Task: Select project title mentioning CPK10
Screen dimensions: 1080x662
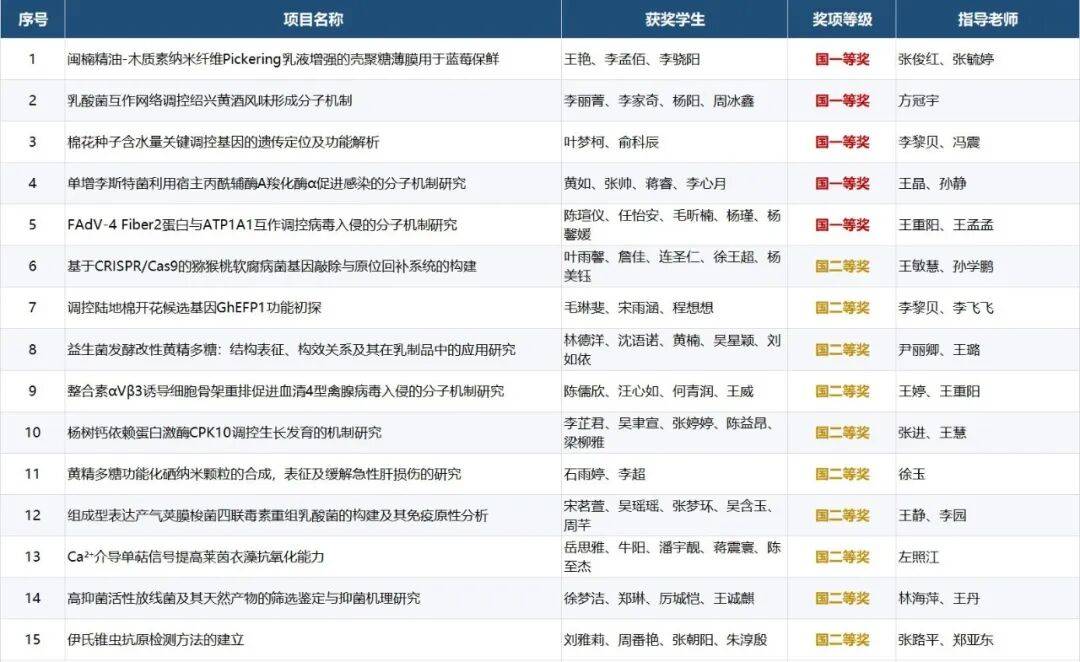Action: (225, 432)
